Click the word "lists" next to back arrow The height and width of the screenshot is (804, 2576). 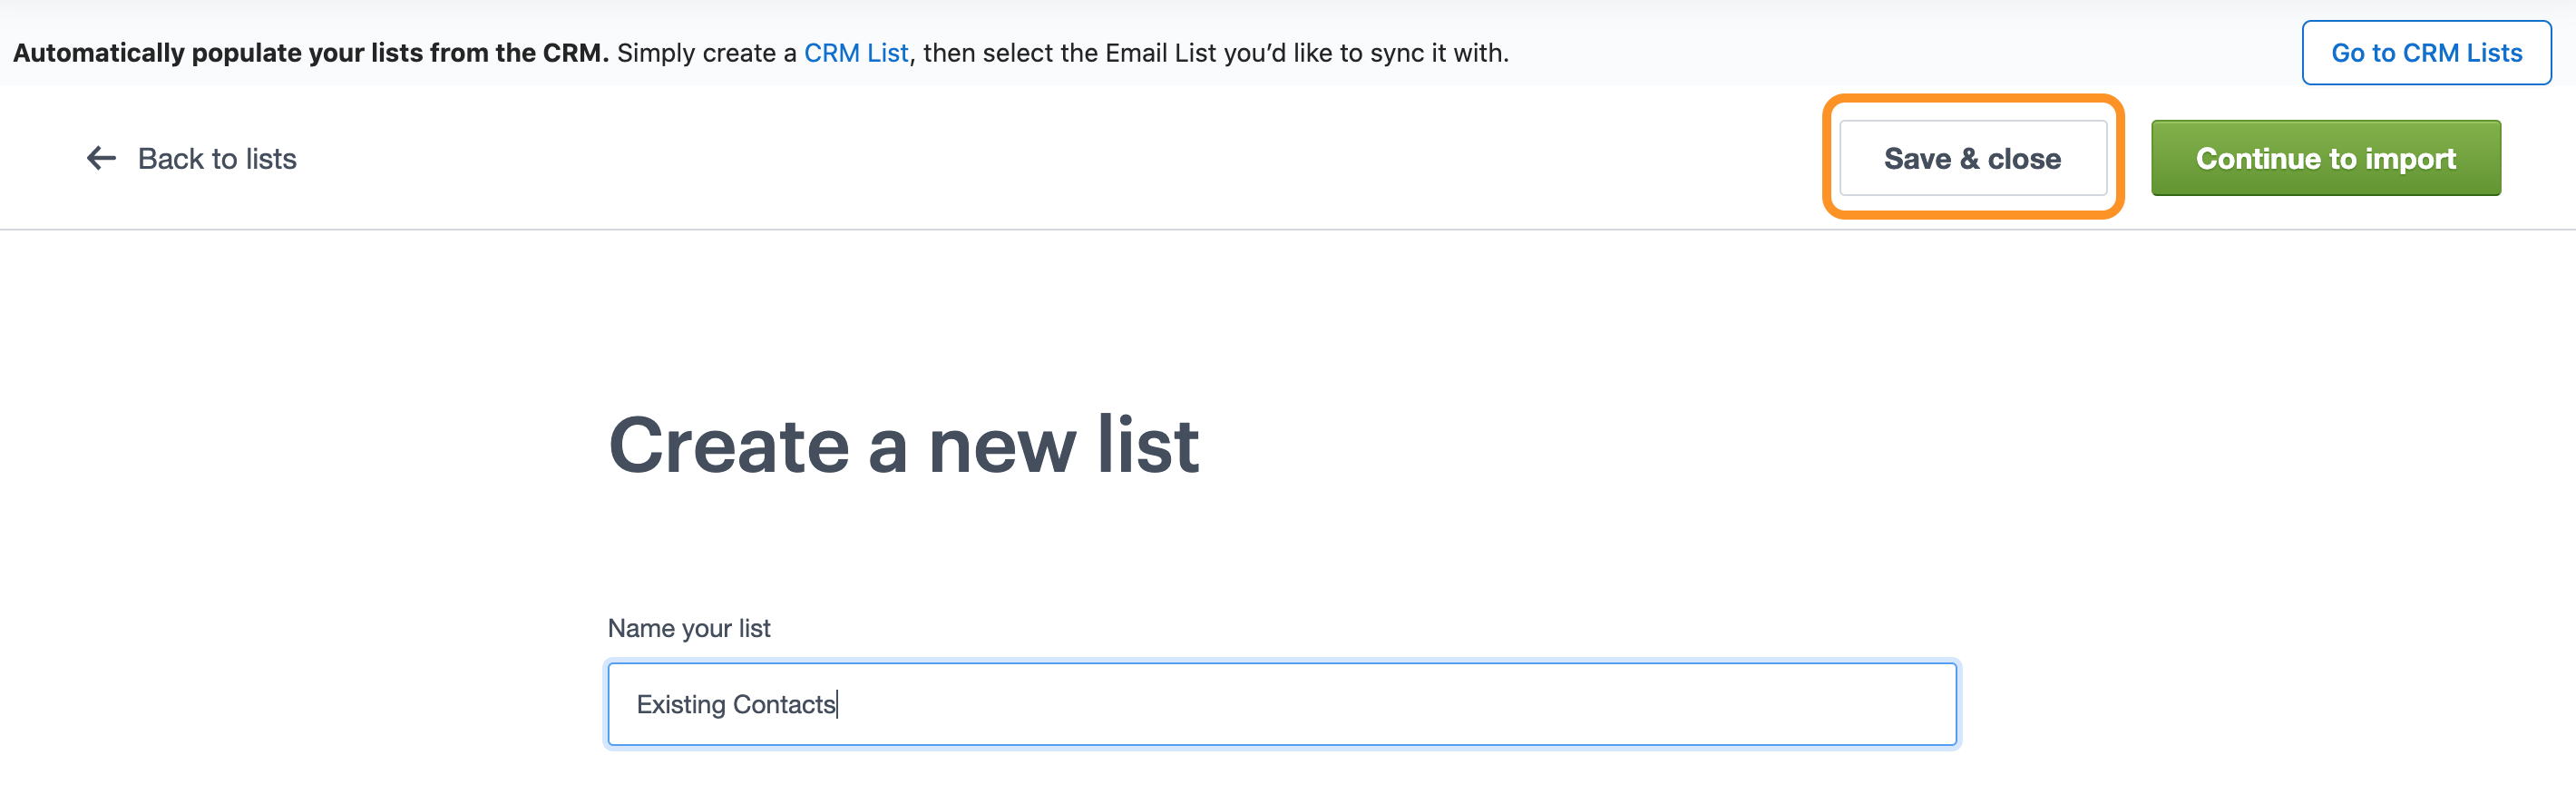tap(271, 159)
